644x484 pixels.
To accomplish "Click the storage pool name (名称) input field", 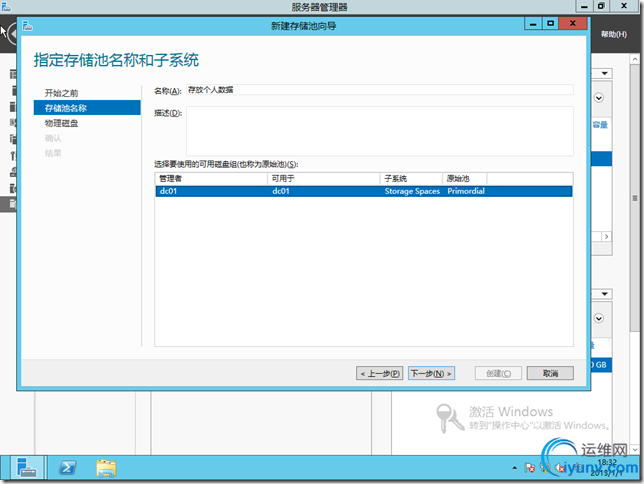I will click(380, 90).
